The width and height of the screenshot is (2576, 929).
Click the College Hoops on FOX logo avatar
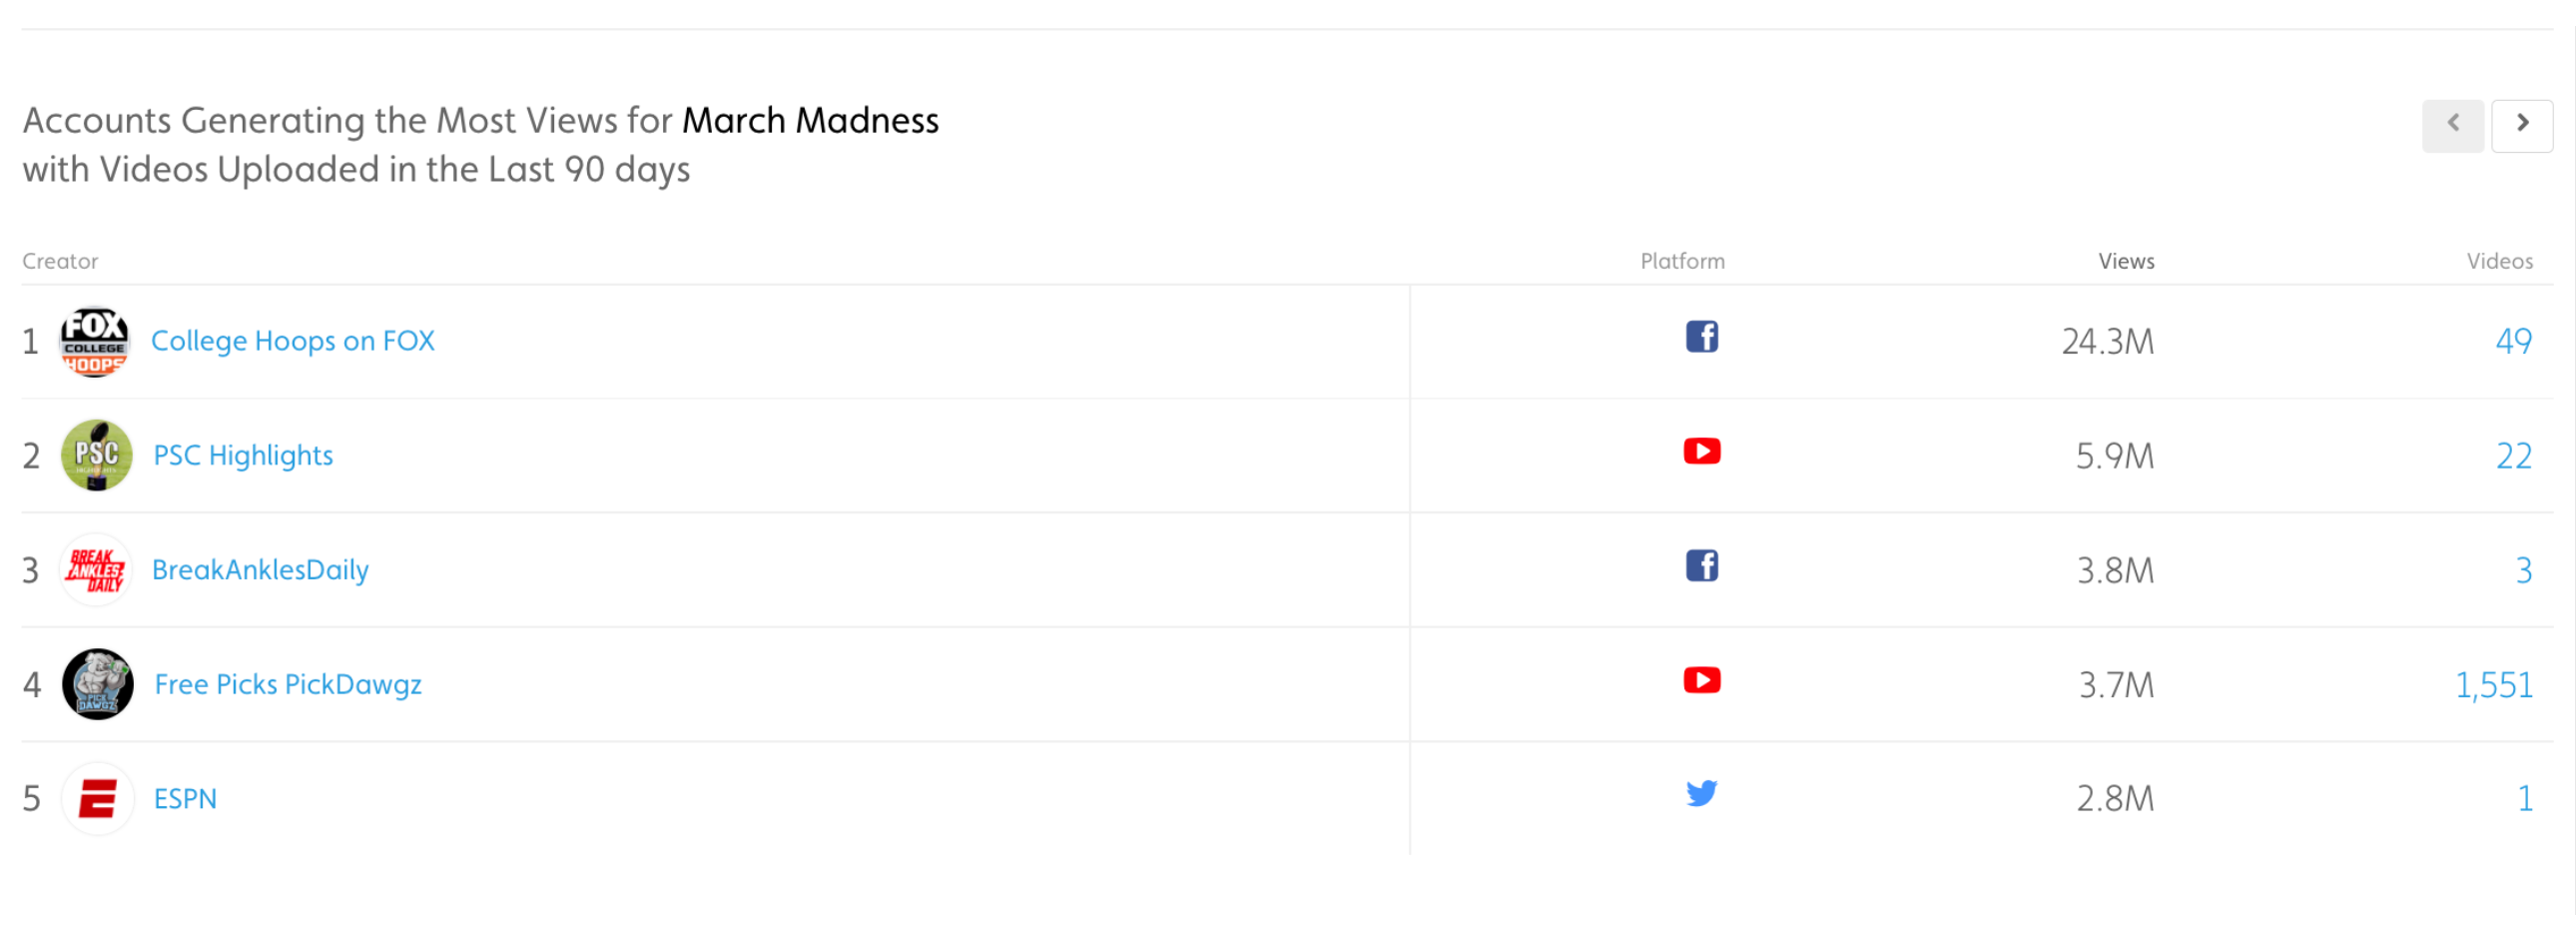[x=95, y=342]
